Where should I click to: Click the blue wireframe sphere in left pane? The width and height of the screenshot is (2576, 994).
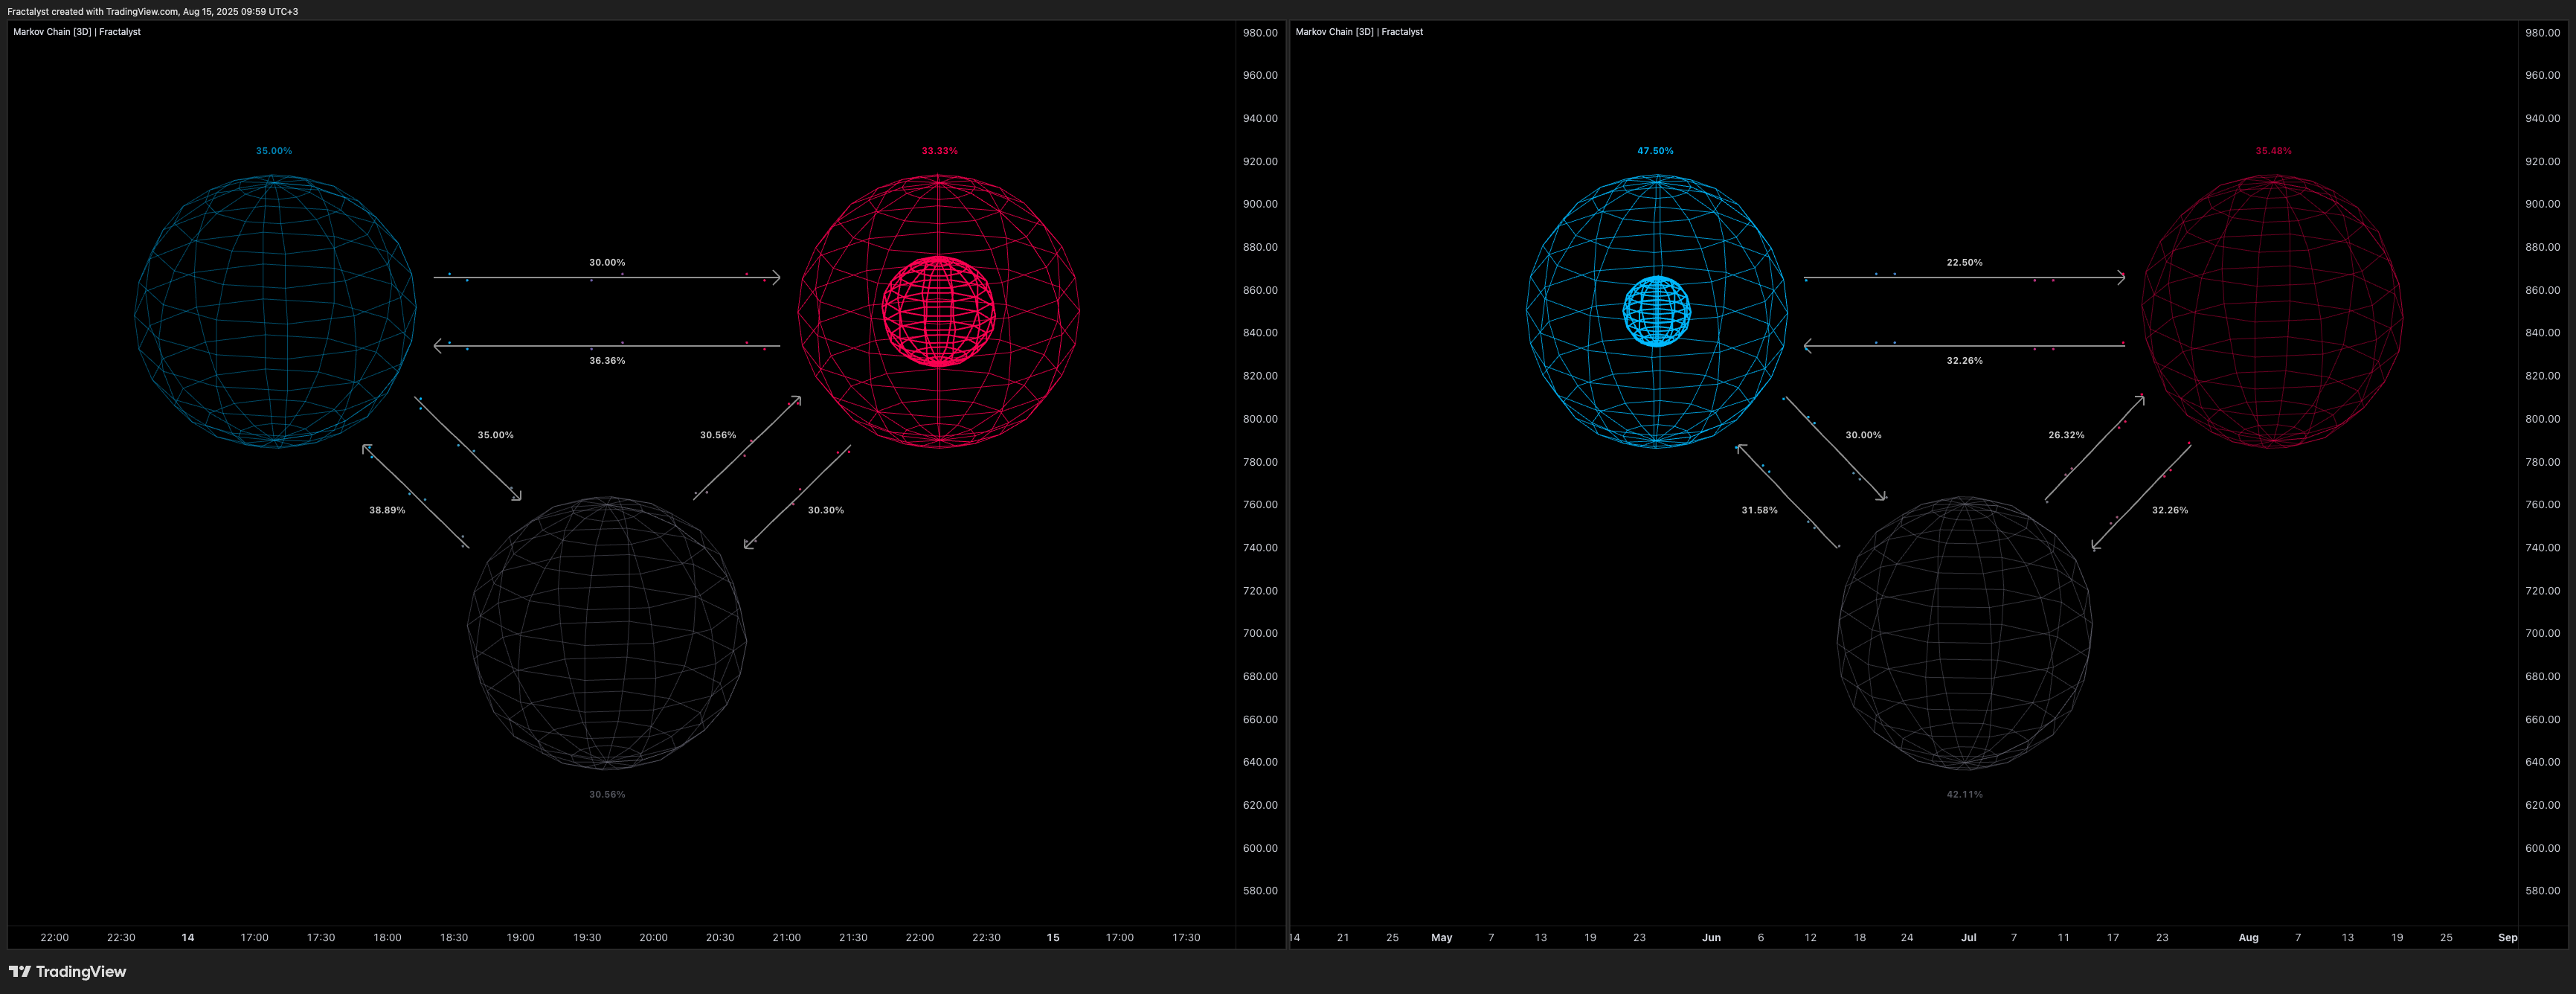pos(275,311)
